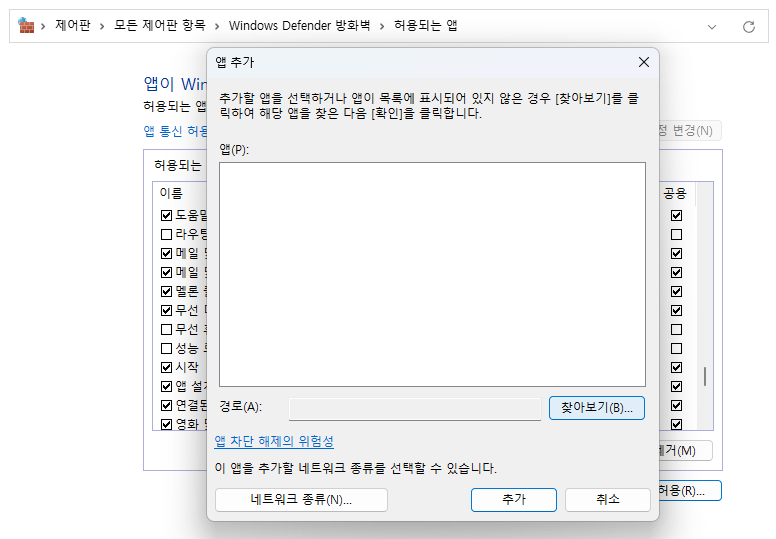Close the 앱 추가 dialog
Viewport: 776px width, 539px height.
643,62
